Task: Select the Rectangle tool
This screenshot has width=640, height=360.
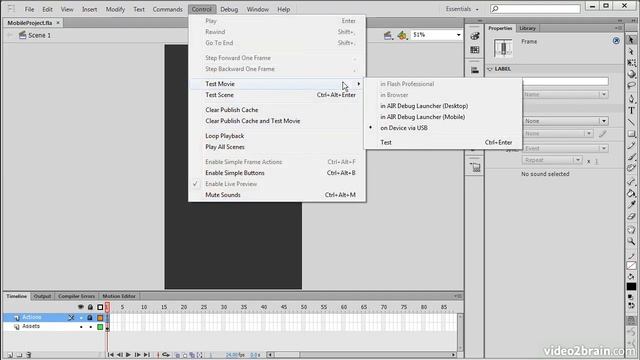Action: (x=631, y=133)
